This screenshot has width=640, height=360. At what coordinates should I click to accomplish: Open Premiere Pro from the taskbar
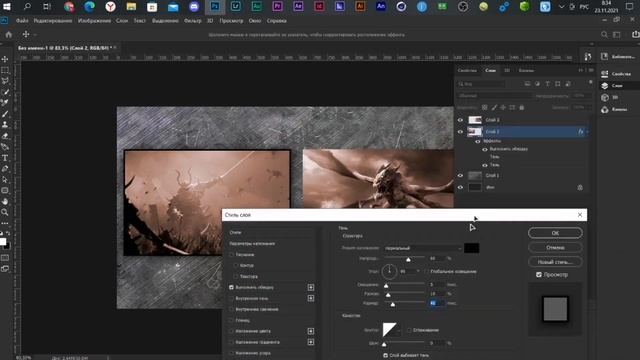click(x=277, y=6)
